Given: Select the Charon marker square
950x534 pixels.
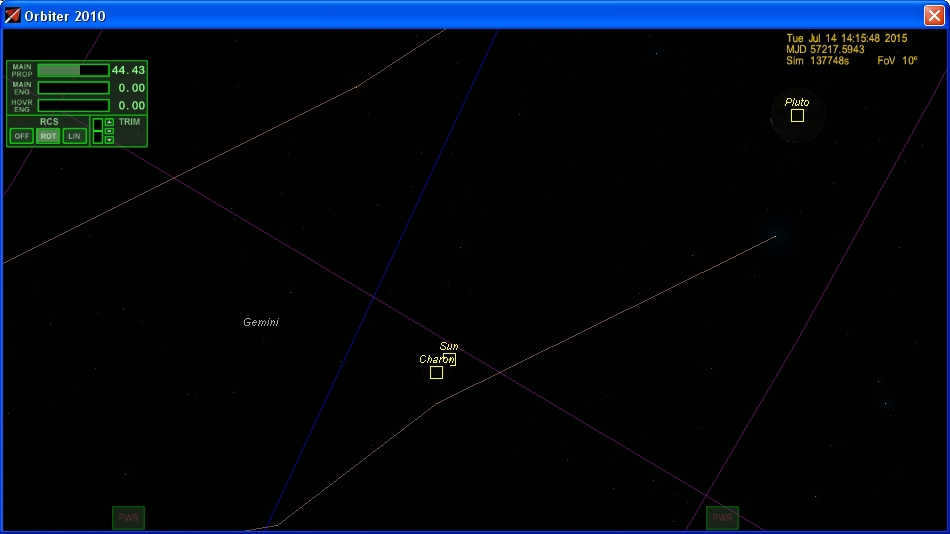Looking at the screenshot, I should click(436, 373).
